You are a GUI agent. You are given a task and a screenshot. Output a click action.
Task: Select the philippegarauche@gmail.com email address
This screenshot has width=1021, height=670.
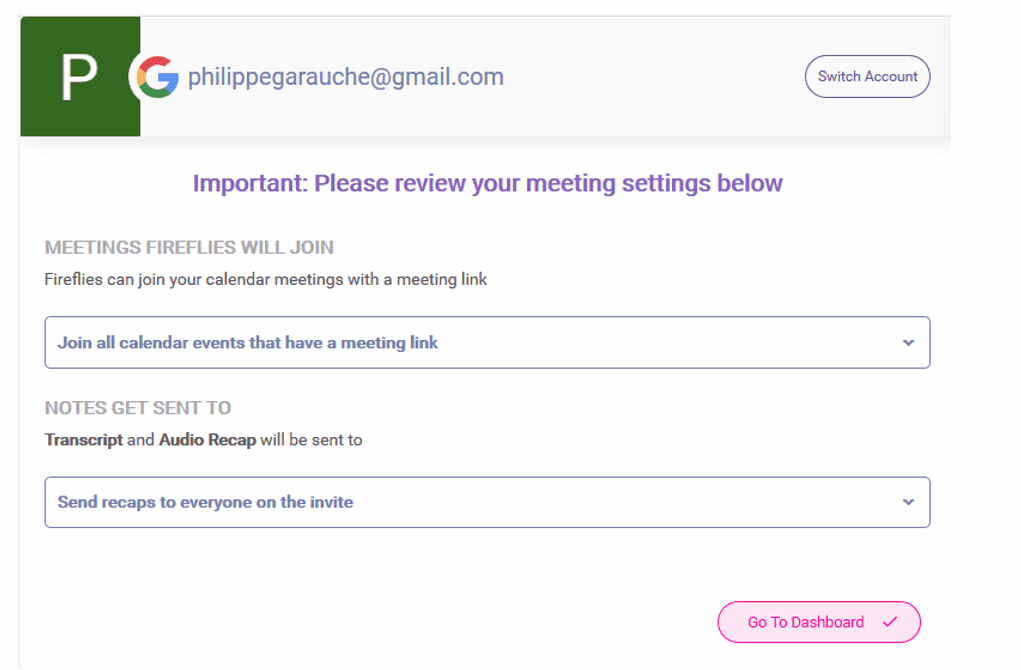click(x=346, y=77)
